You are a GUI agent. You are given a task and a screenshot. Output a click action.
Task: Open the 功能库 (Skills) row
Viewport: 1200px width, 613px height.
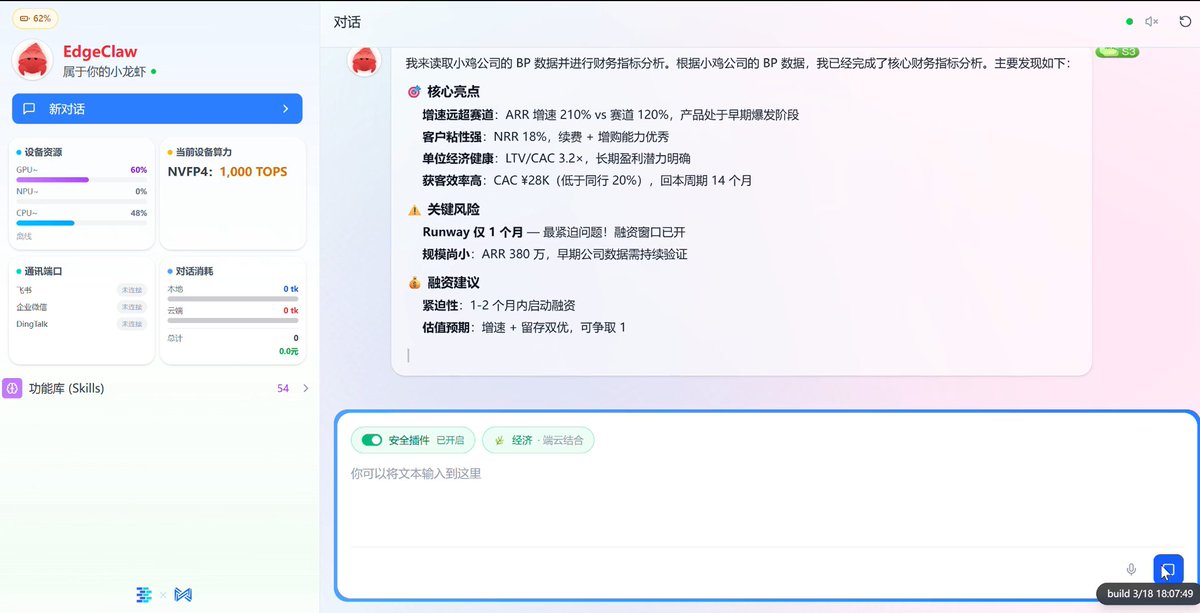tap(156, 388)
